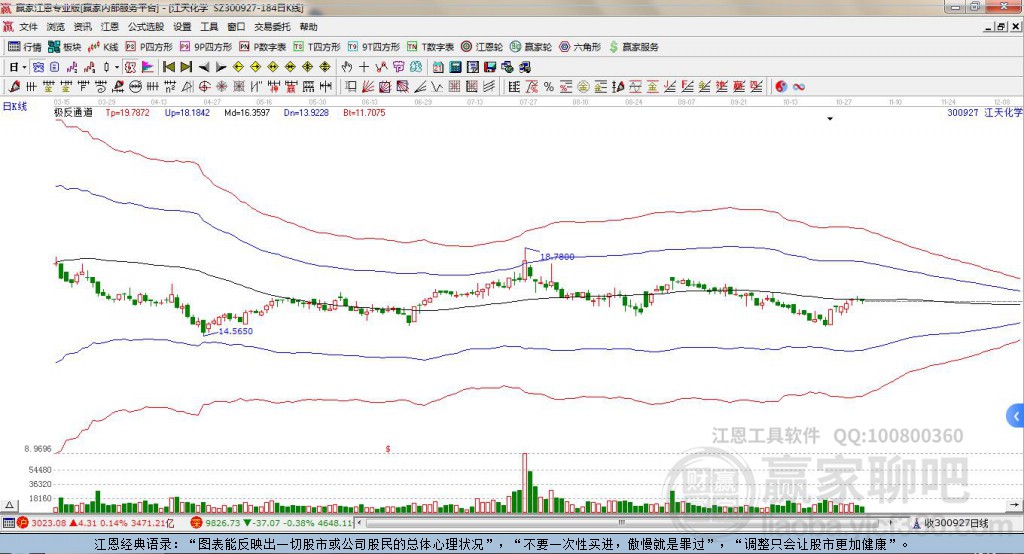The height and width of the screenshot is (554, 1024).
Task: Open the 江恩 menu
Action: pyautogui.click(x=110, y=27)
